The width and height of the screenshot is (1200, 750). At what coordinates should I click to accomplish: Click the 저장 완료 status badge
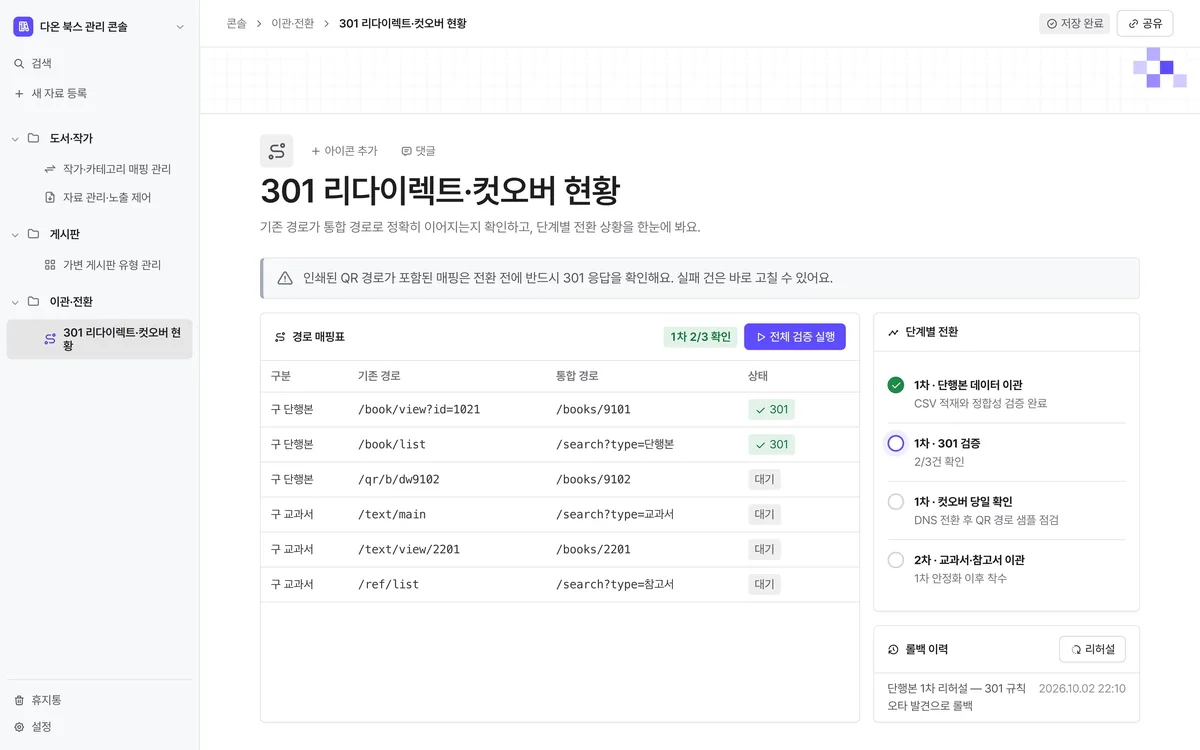point(1074,23)
